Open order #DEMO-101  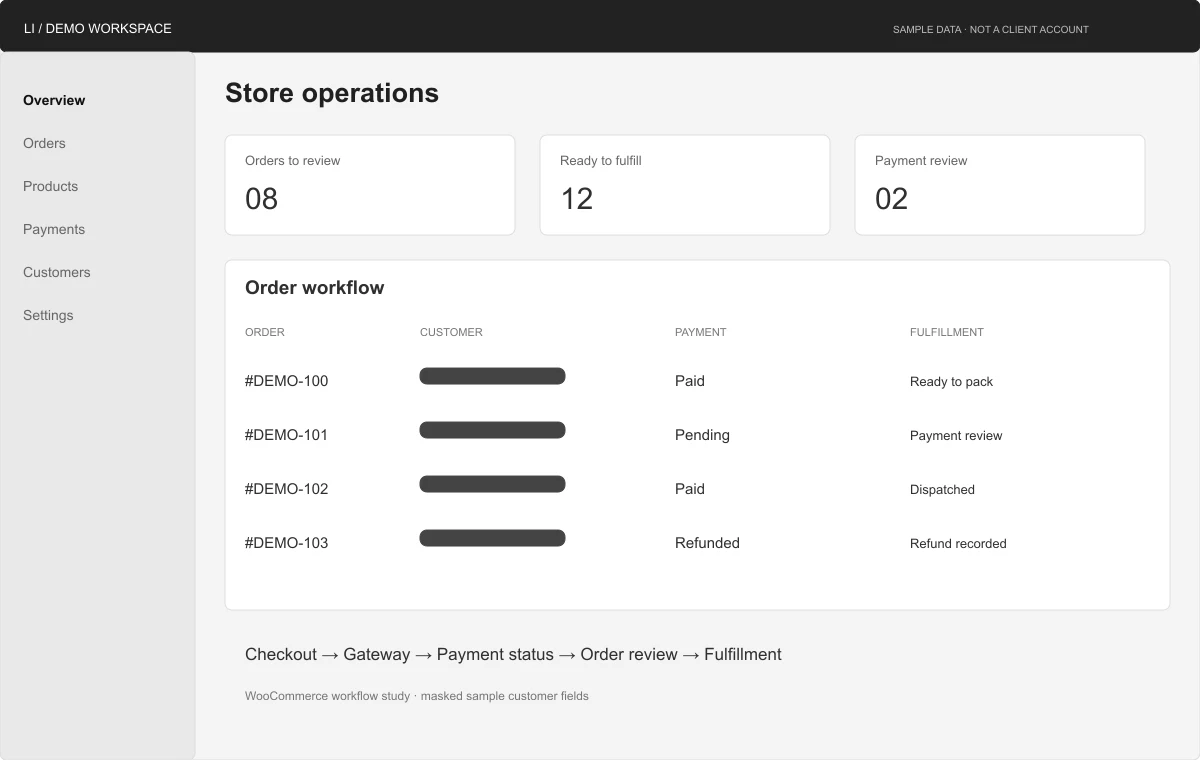pyautogui.click(x=286, y=435)
